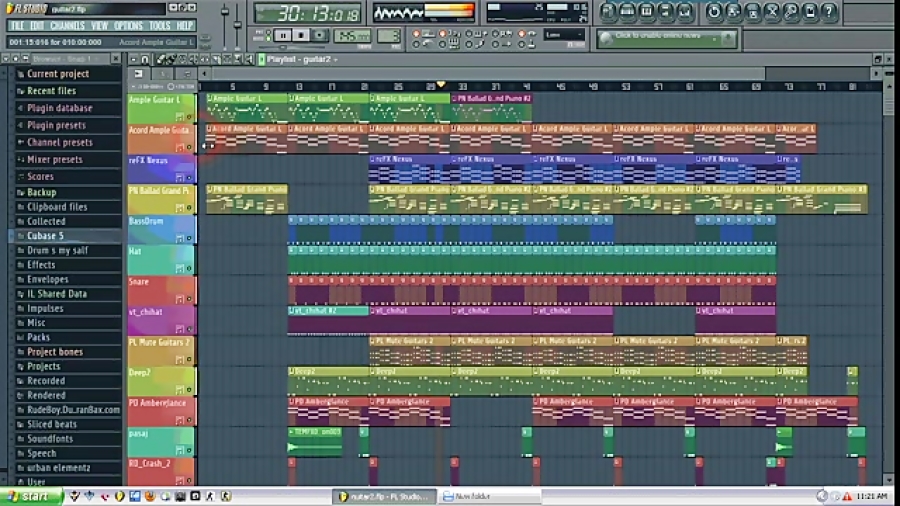Click the Windows Start button

point(30,496)
